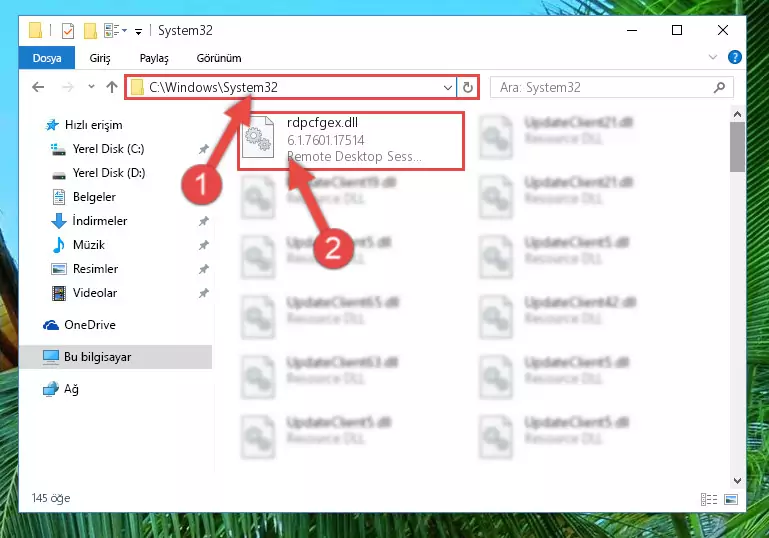This screenshot has width=769, height=538.
Task: Click the scroll down arrow of file list
Action: coord(737,481)
